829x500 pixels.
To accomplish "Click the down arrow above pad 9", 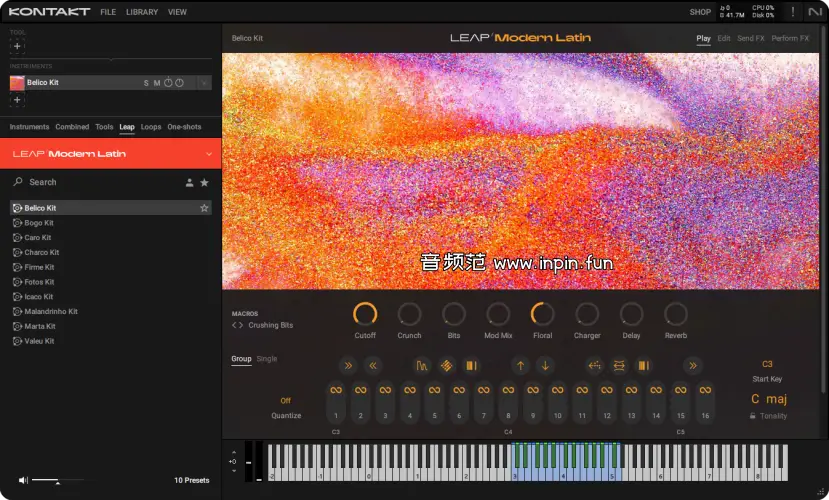I will tap(544, 365).
